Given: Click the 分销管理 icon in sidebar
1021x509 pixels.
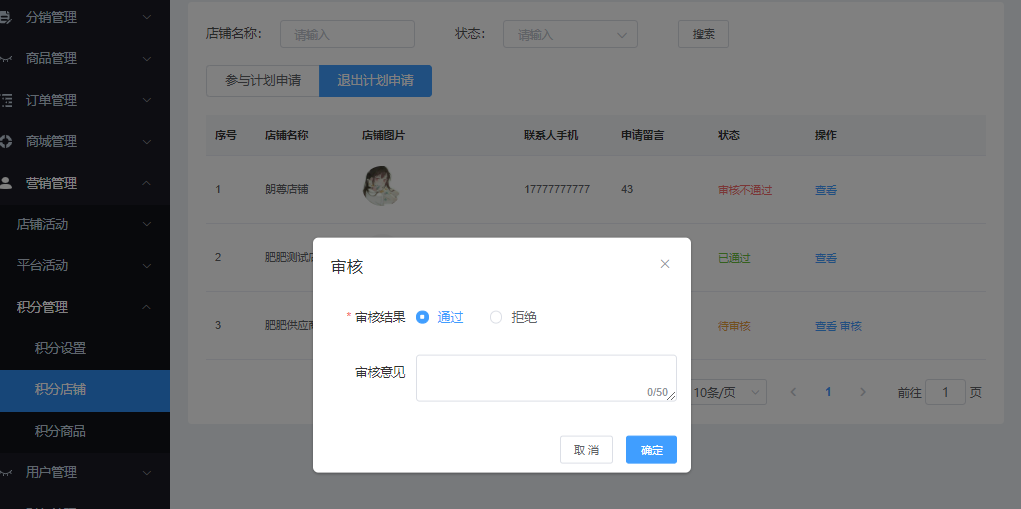Looking at the screenshot, I should [x=6, y=17].
